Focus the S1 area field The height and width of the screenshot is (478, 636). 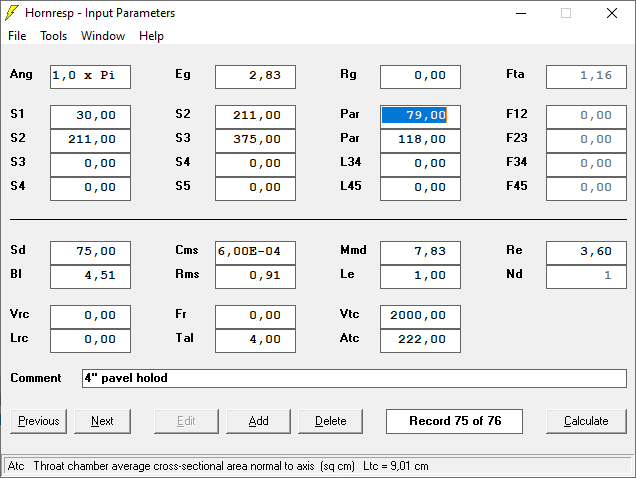tap(90, 116)
